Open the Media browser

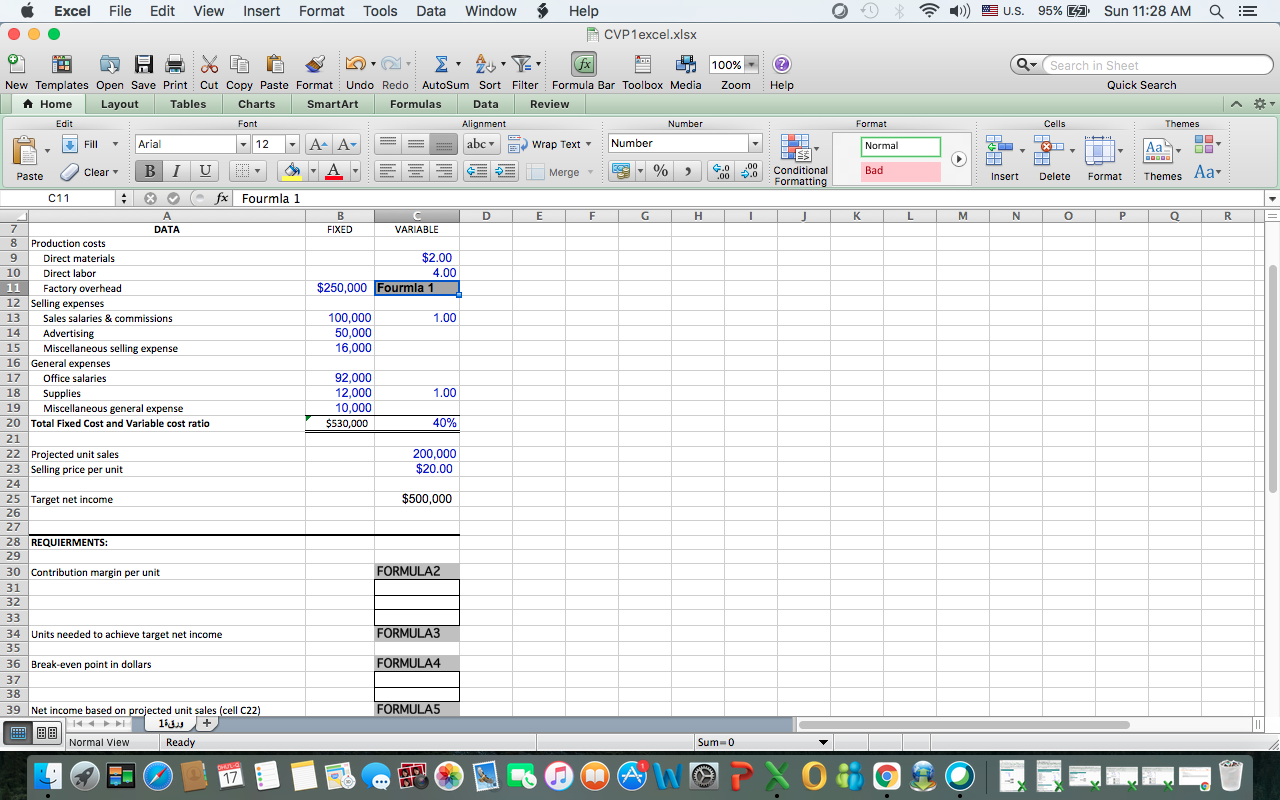point(686,64)
